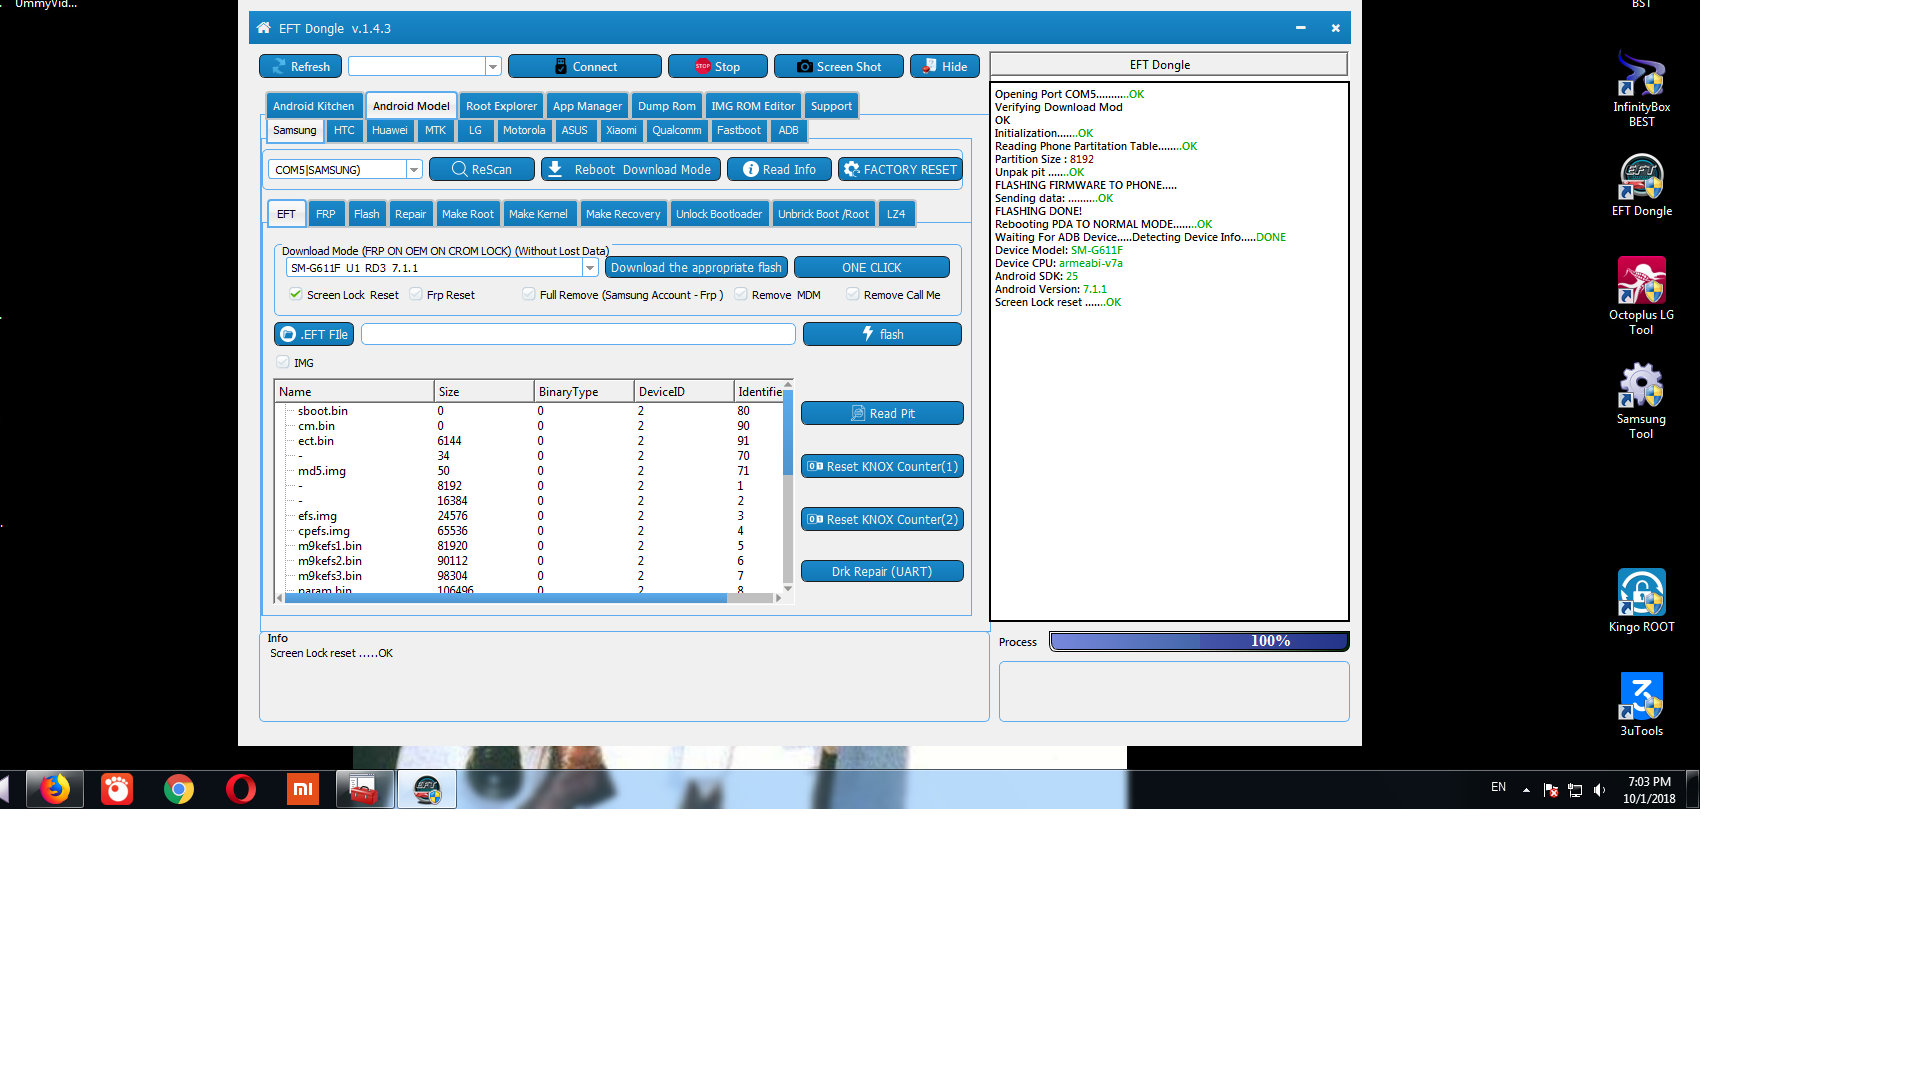Click FACTORY RESET gear button
This screenshot has height=1080, width=1920.
click(x=900, y=169)
